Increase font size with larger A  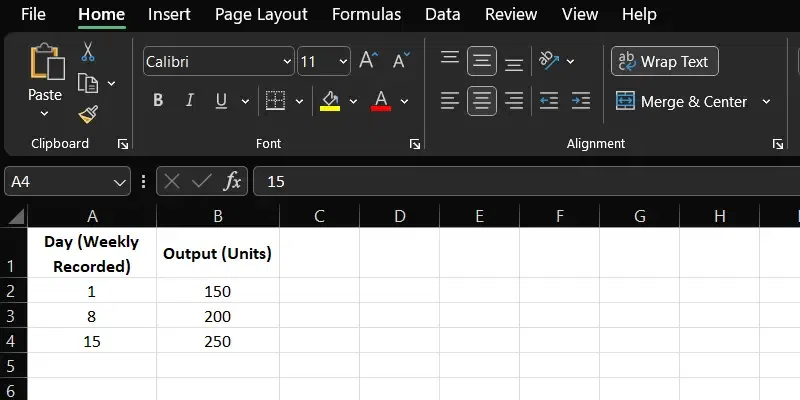click(x=368, y=61)
